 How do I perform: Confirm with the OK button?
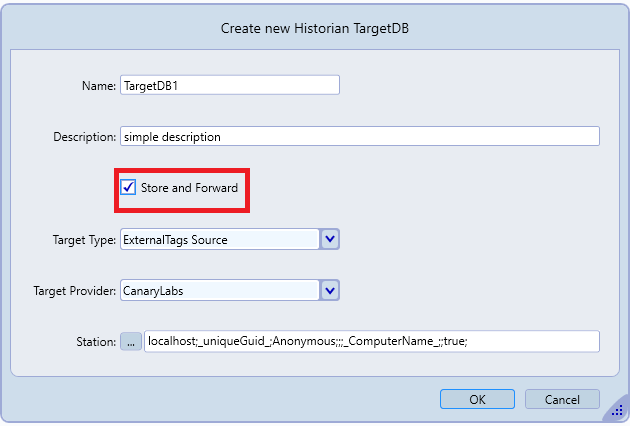click(477, 400)
